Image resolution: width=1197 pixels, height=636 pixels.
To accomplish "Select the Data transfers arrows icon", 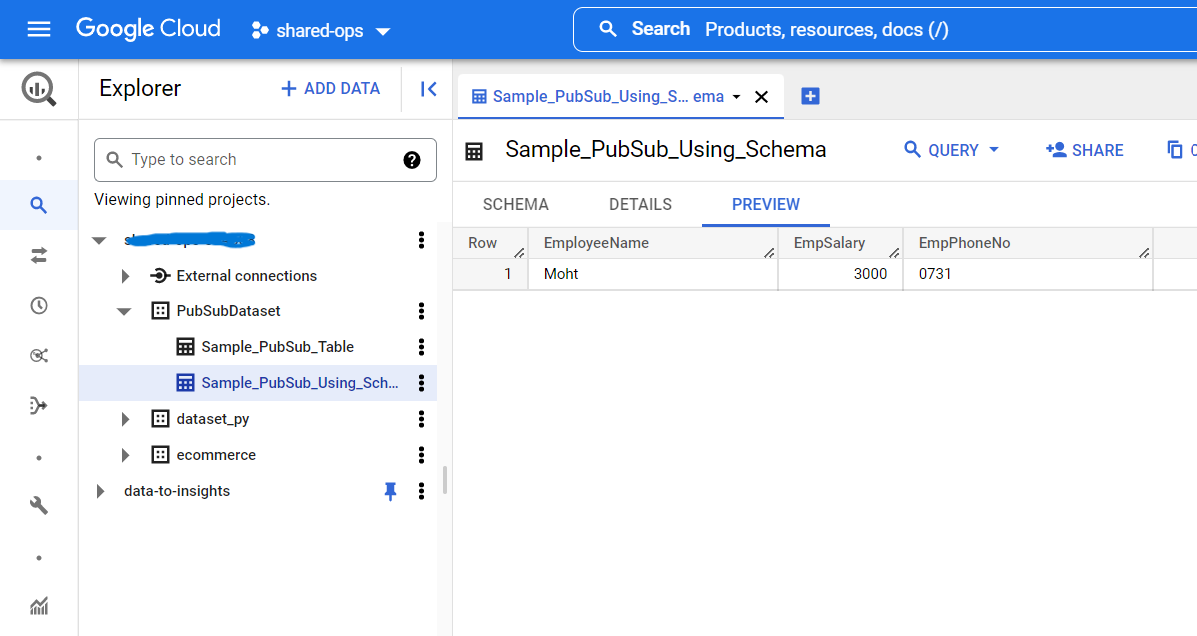I will 39,255.
